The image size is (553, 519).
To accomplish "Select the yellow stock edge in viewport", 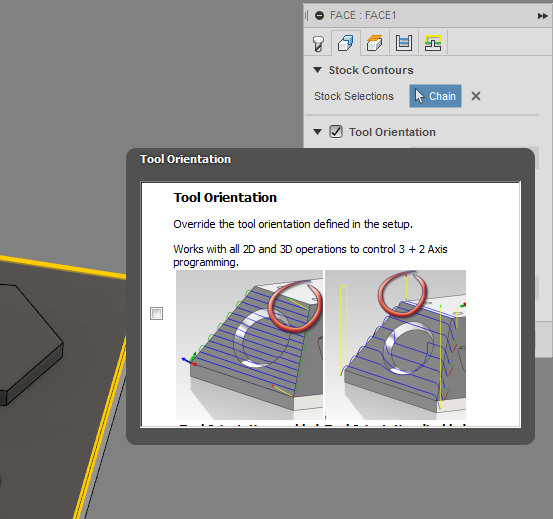I will [63, 268].
